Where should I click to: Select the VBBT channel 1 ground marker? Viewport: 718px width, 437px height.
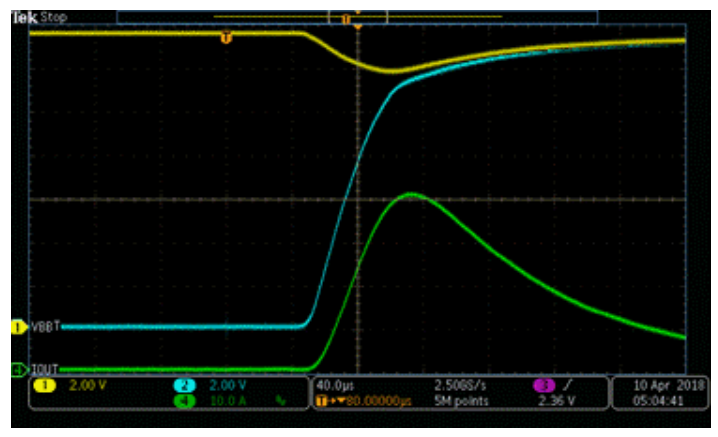(17, 326)
